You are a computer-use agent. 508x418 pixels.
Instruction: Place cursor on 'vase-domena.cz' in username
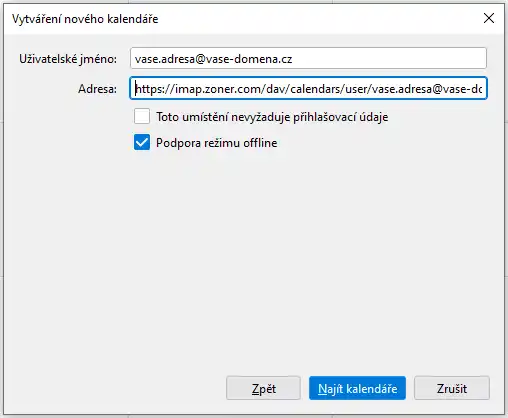coord(249,59)
